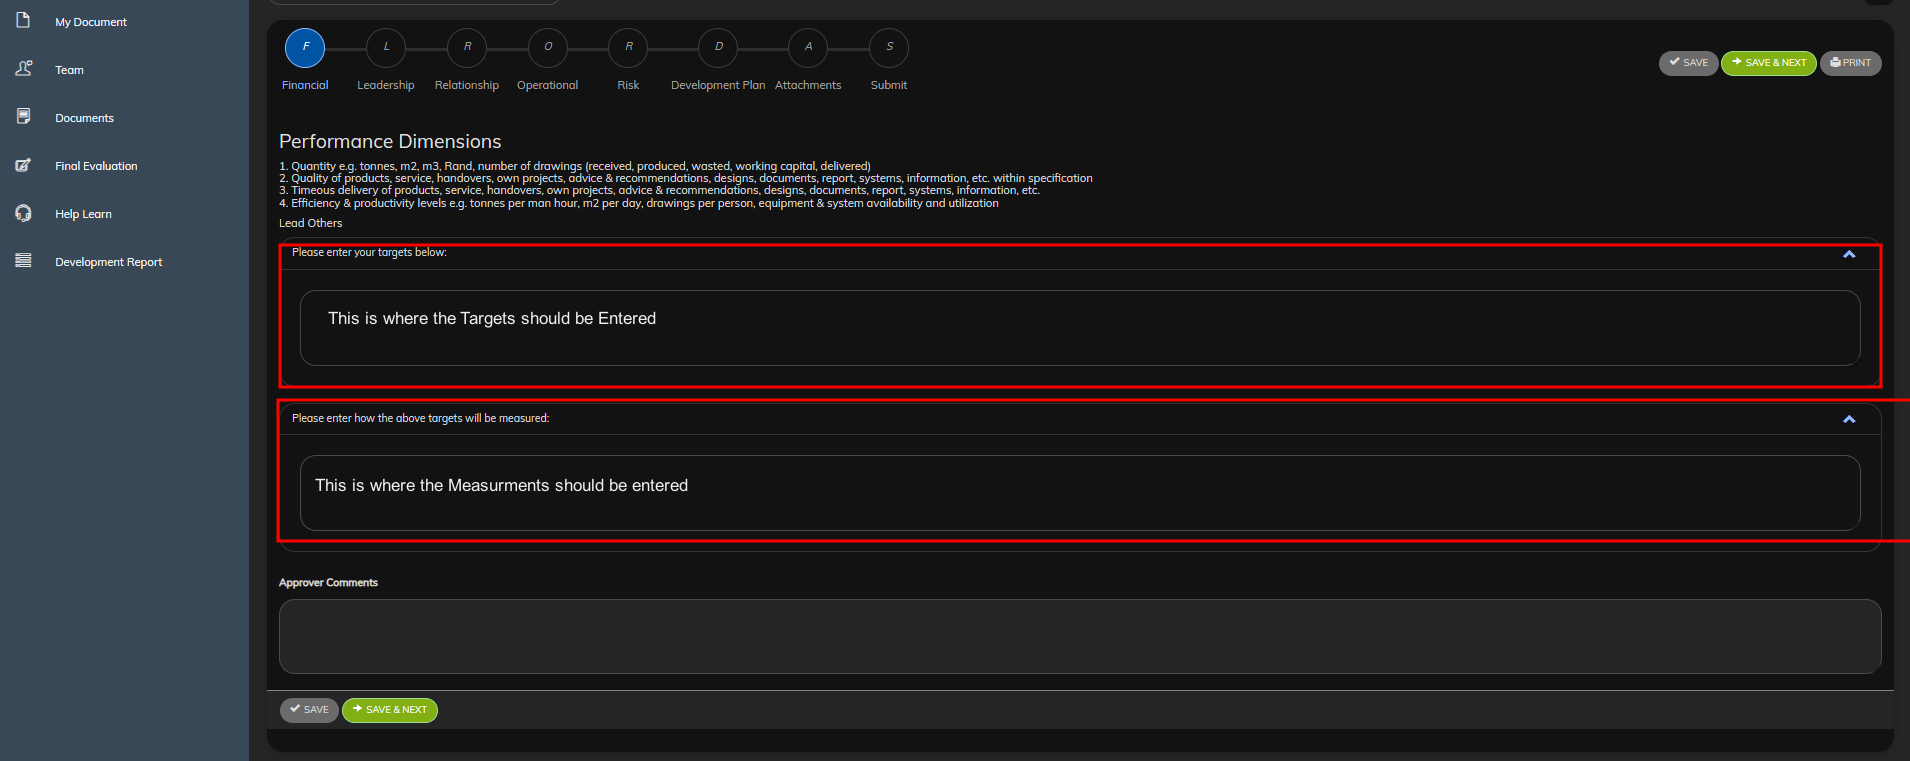The width and height of the screenshot is (1910, 761).
Task: Select the Financial step circle
Action: tap(305, 48)
